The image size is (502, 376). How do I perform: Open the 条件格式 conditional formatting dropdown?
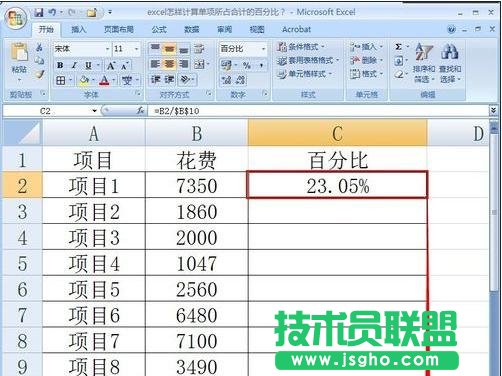point(301,47)
